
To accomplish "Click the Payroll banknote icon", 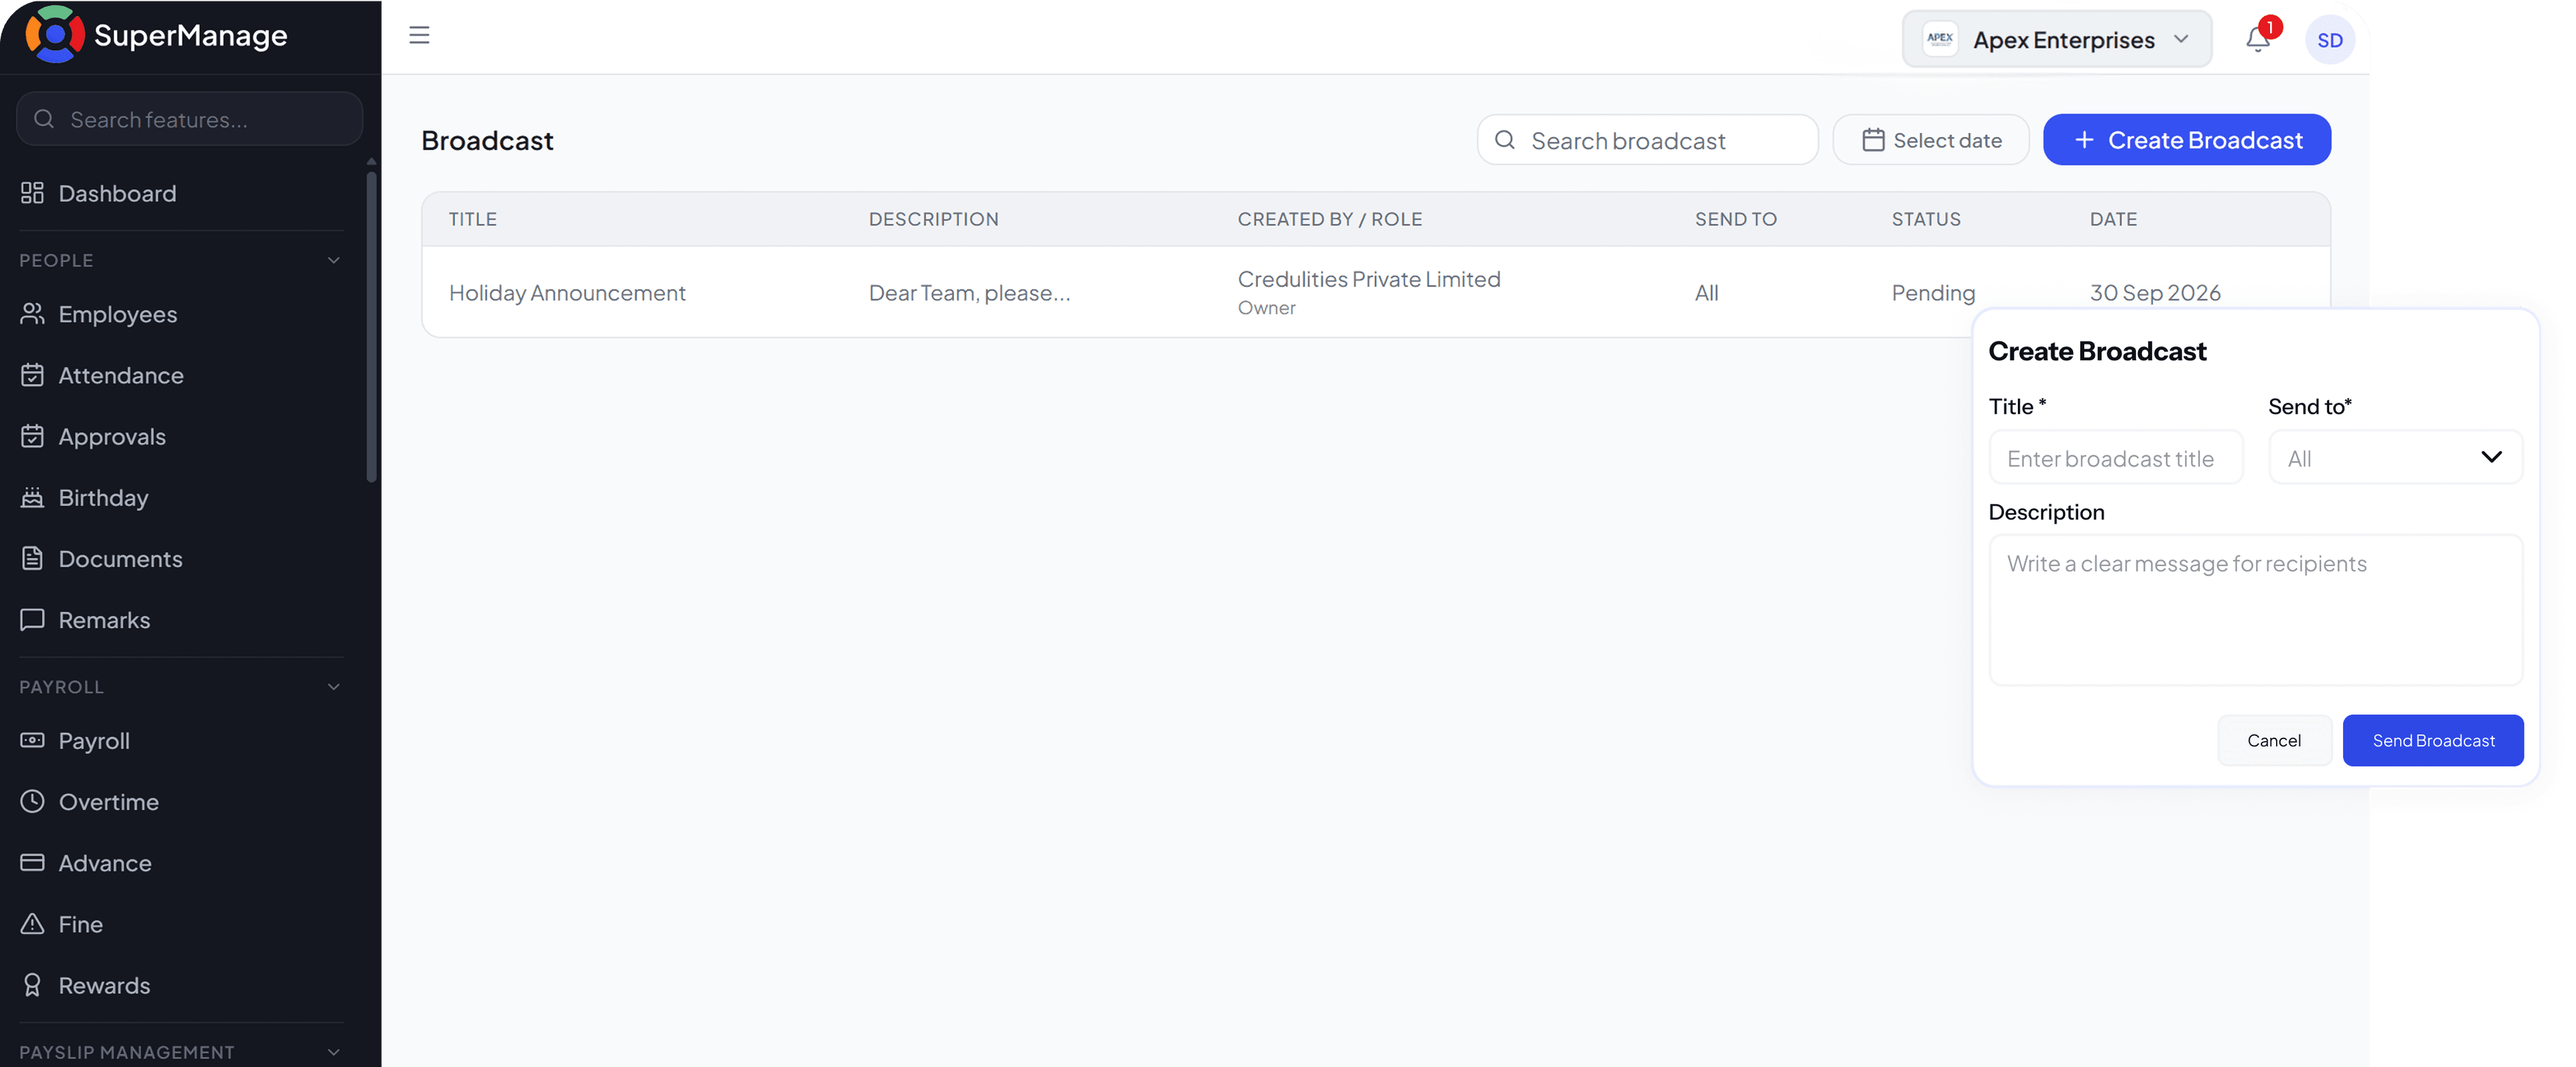I will tap(32, 740).
